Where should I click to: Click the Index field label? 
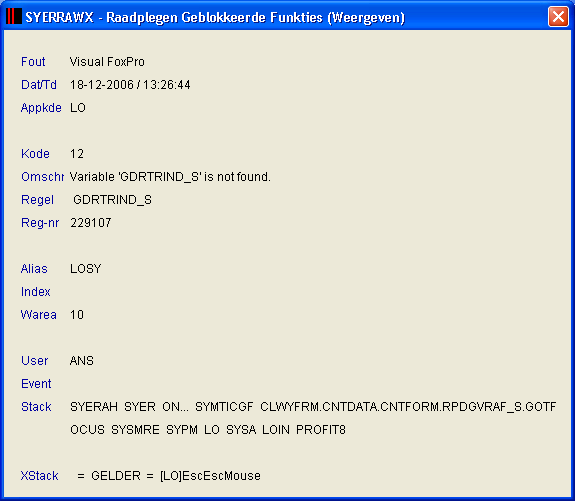click(36, 292)
